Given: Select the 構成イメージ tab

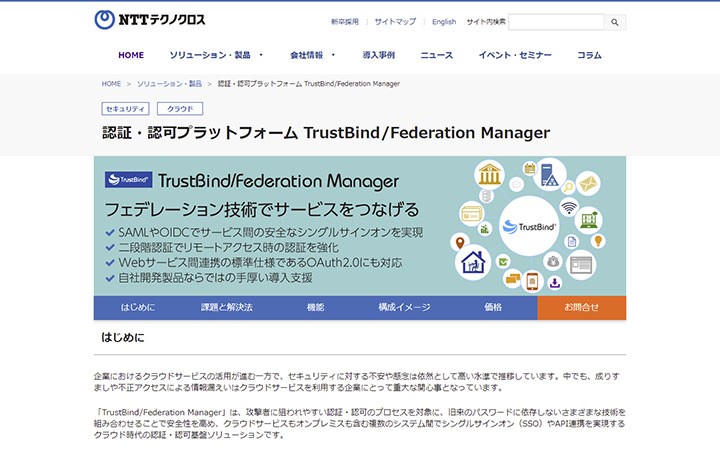Looking at the screenshot, I should pos(404,308).
